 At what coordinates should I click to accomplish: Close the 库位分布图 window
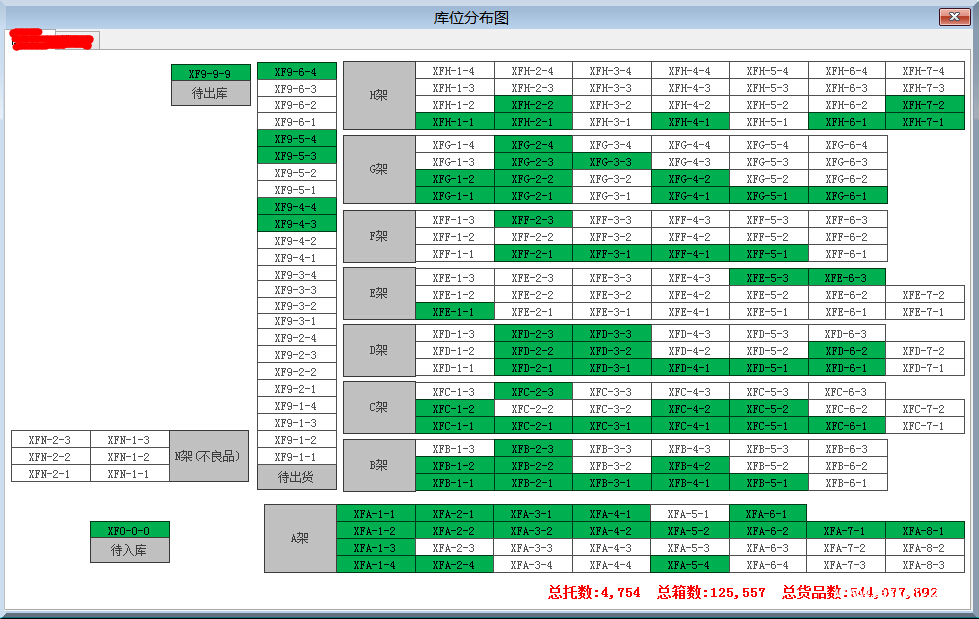click(954, 17)
